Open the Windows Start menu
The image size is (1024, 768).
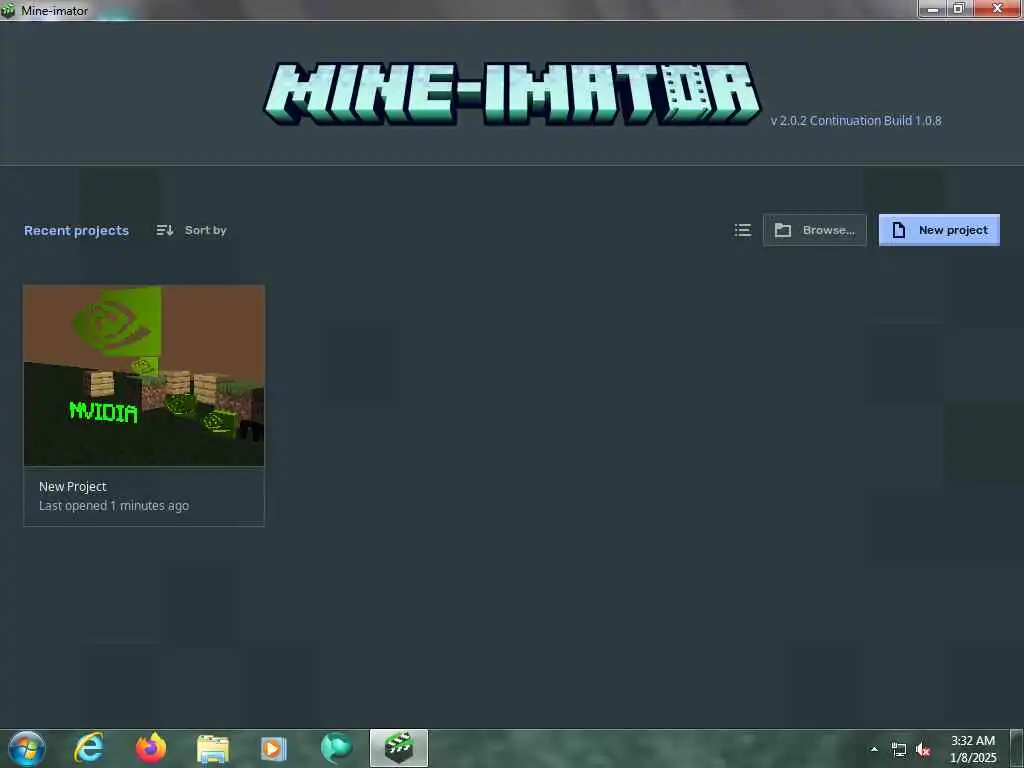pyautogui.click(x=26, y=748)
